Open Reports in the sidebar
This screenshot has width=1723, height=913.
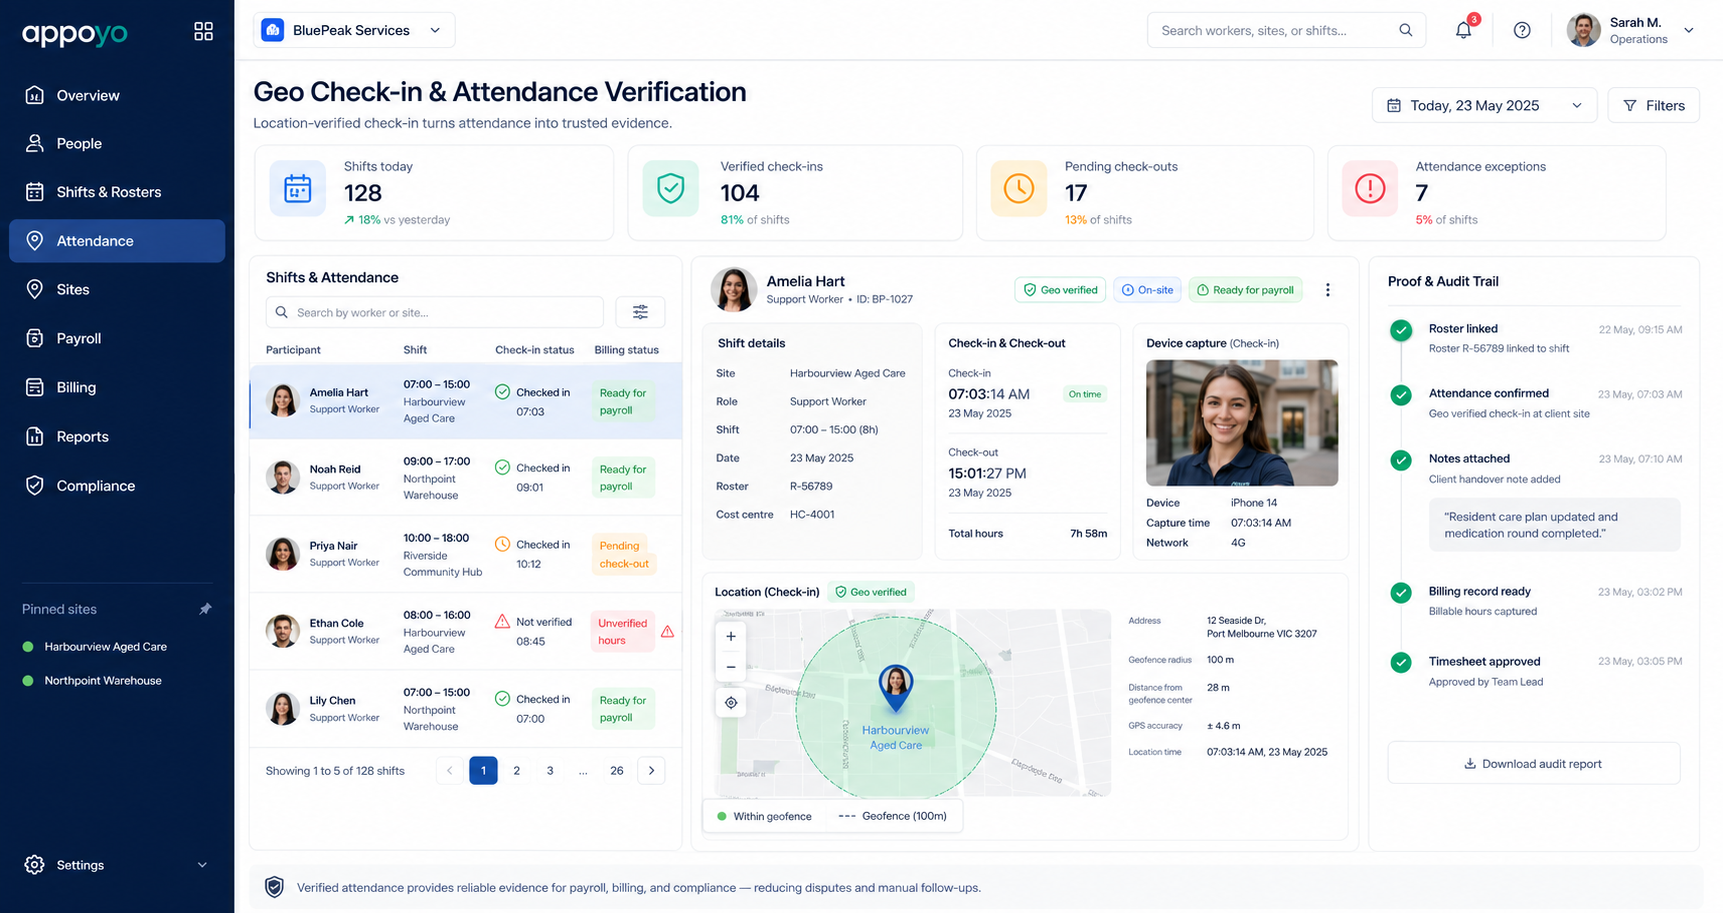pyautogui.click(x=117, y=437)
